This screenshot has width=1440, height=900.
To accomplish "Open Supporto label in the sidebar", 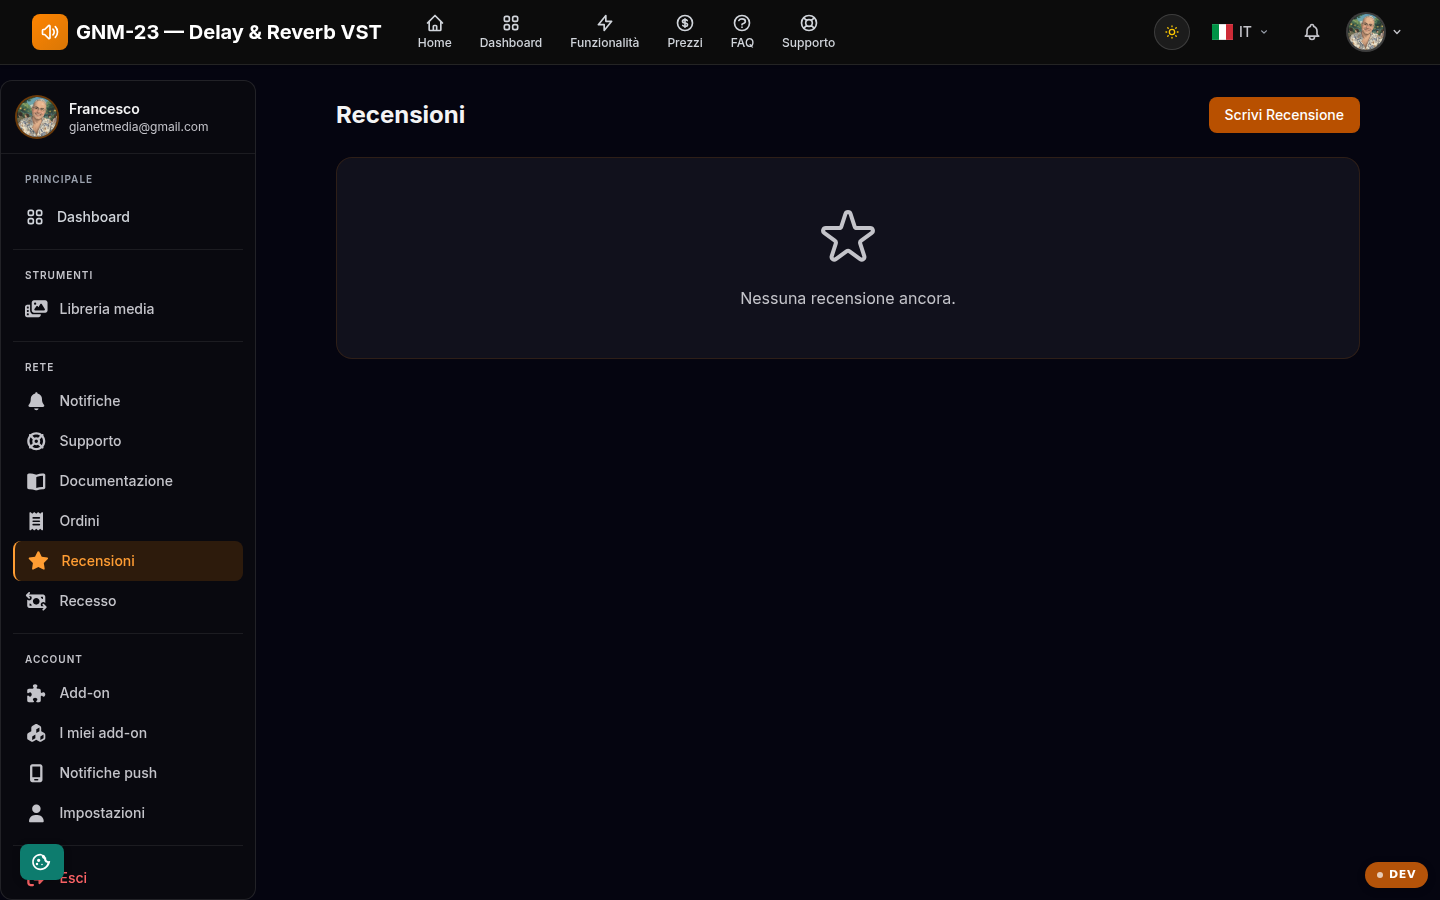I will pyautogui.click(x=90, y=441).
